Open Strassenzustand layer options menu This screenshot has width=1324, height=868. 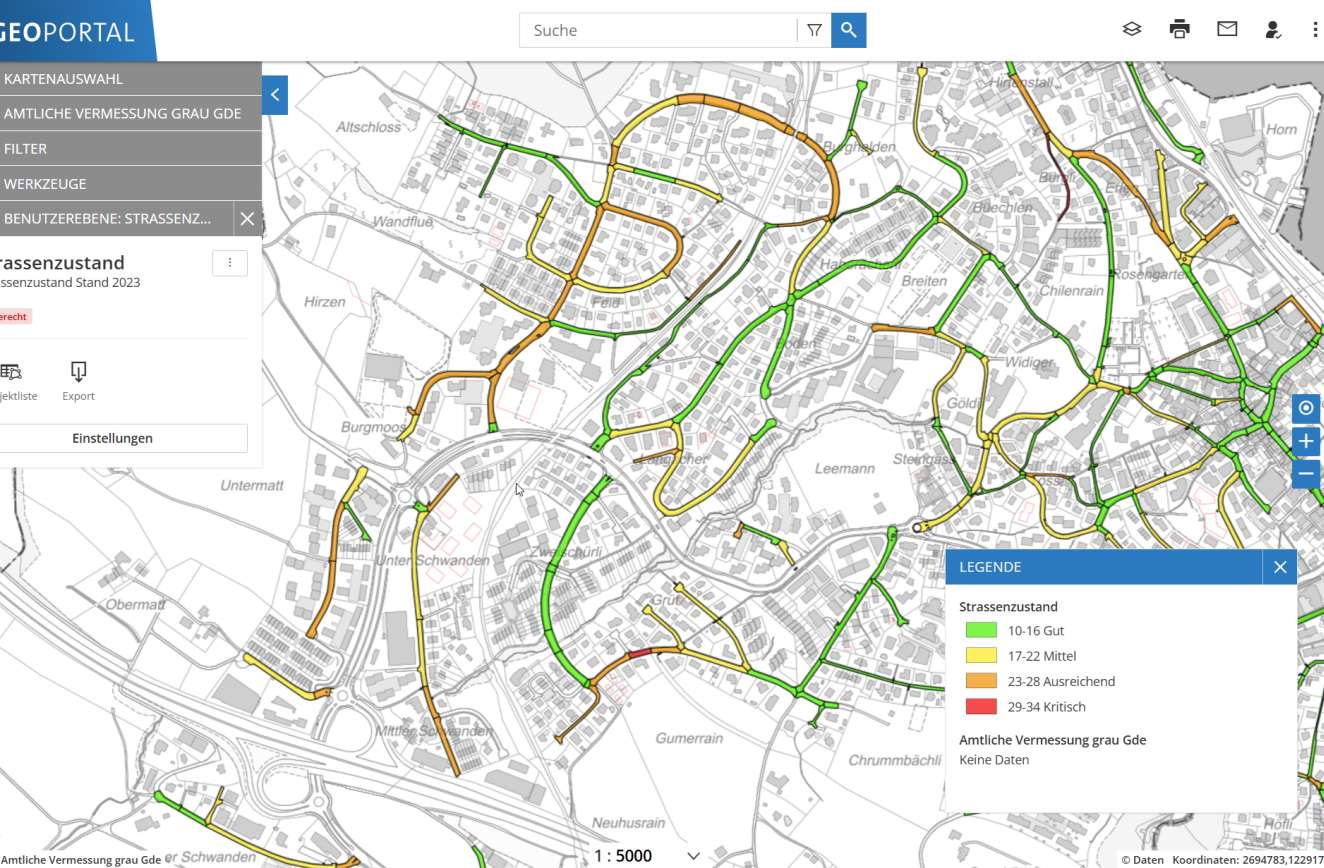point(230,263)
